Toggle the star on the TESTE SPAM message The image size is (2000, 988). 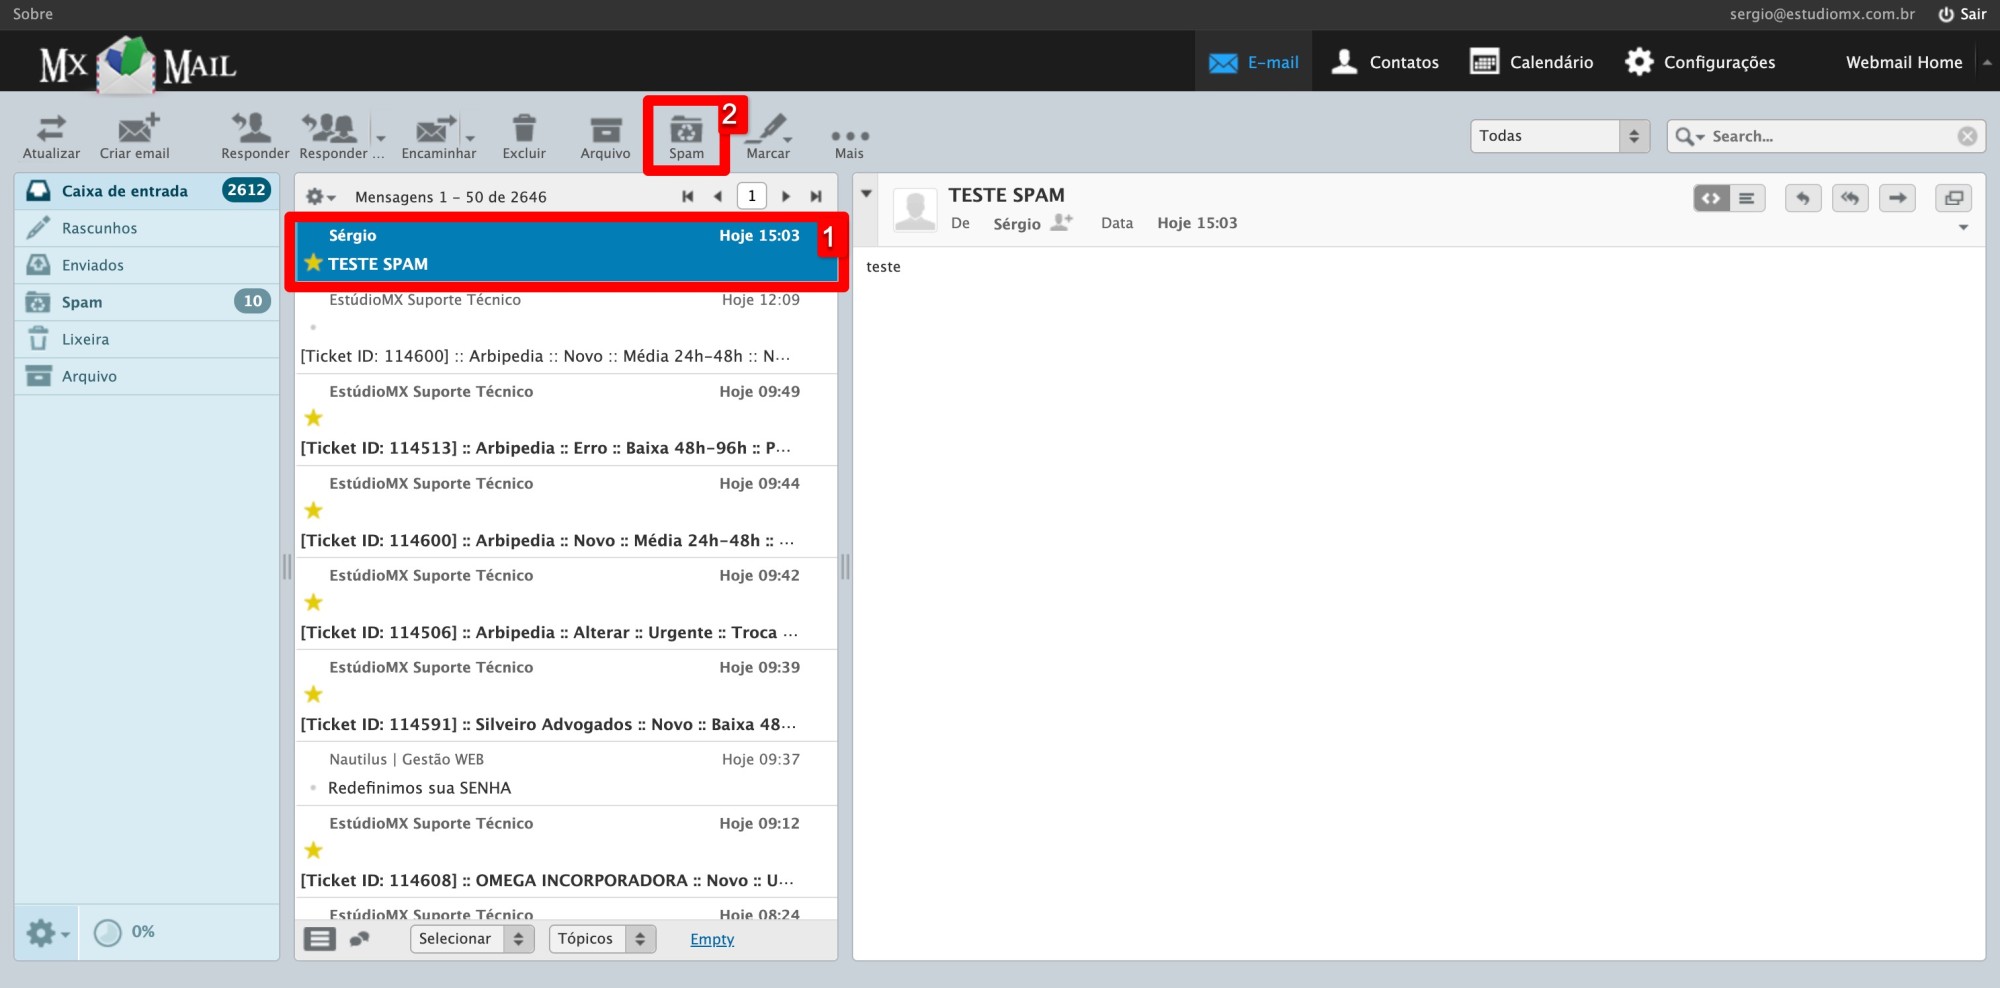point(313,263)
